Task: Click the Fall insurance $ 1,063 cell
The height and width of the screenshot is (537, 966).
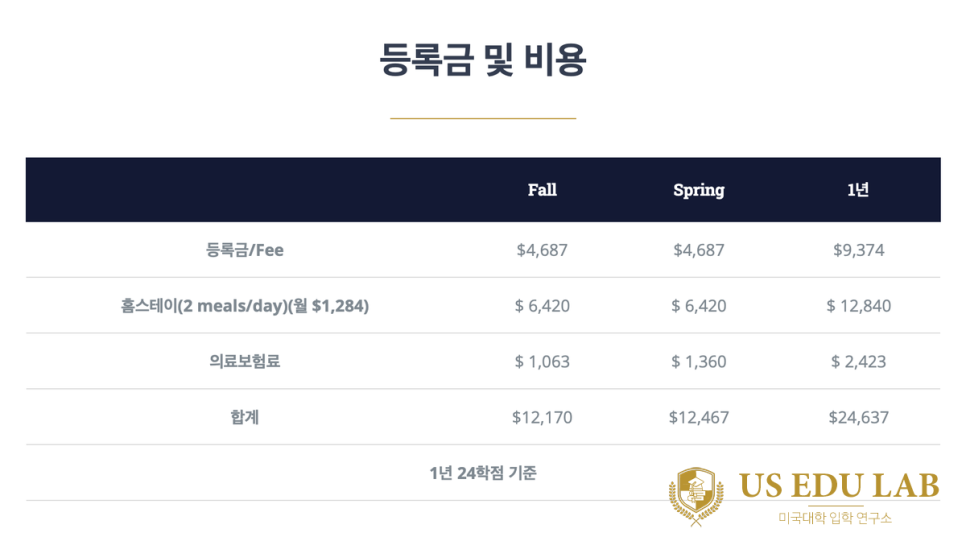Action: point(542,361)
